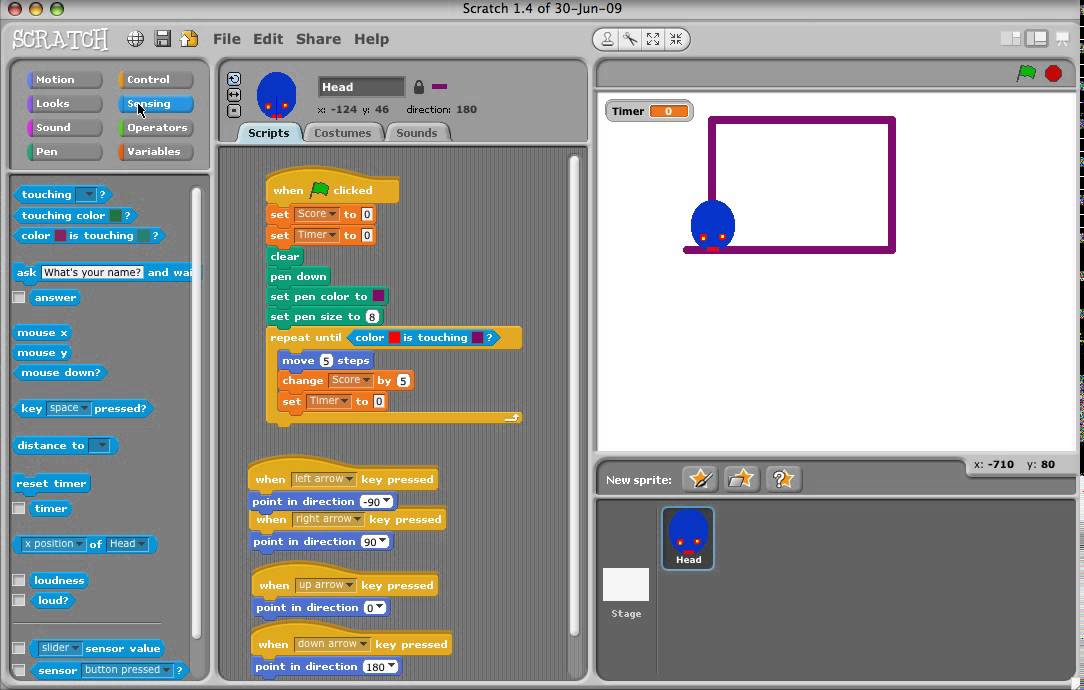Click the red stop sign button
This screenshot has width=1084, height=690.
1053,73
